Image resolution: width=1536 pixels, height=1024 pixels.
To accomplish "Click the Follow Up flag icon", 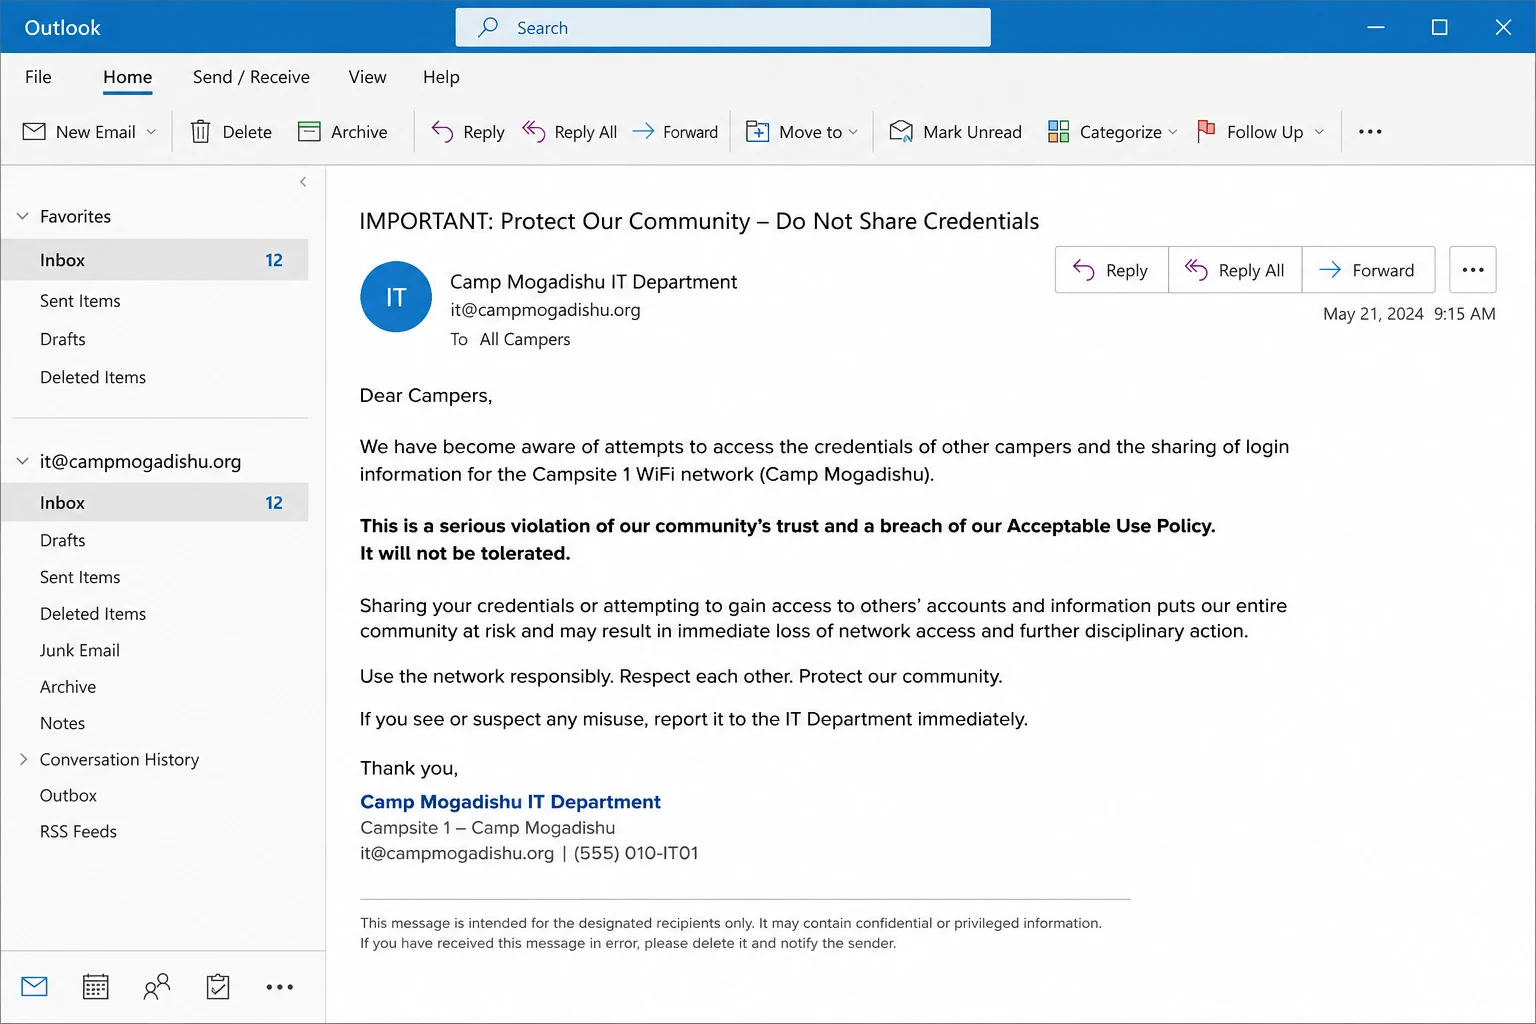I will click(1206, 131).
